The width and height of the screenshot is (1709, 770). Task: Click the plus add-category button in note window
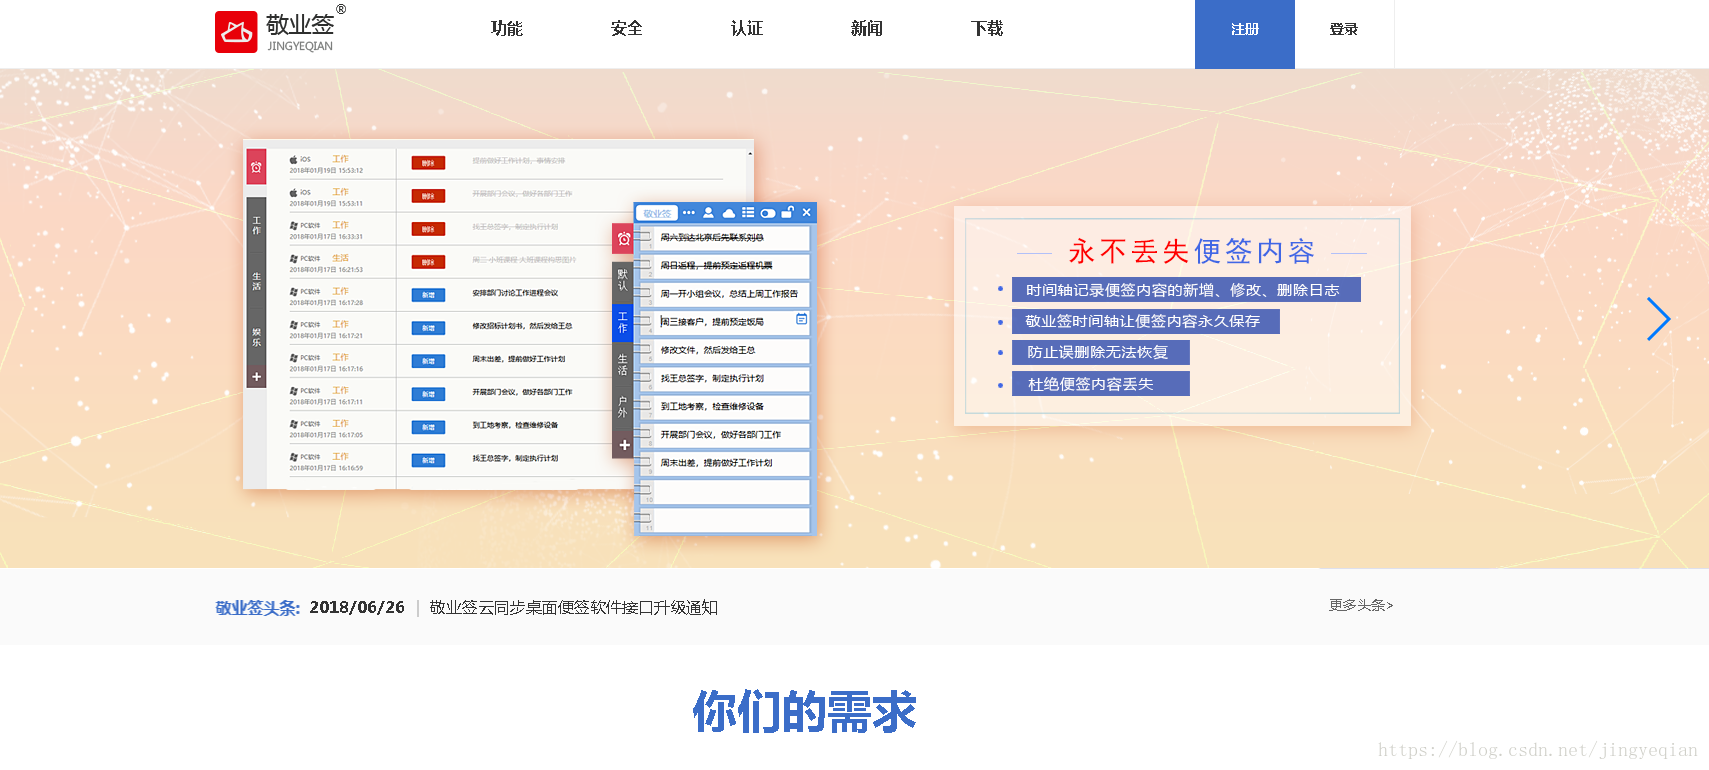tap(624, 445)
